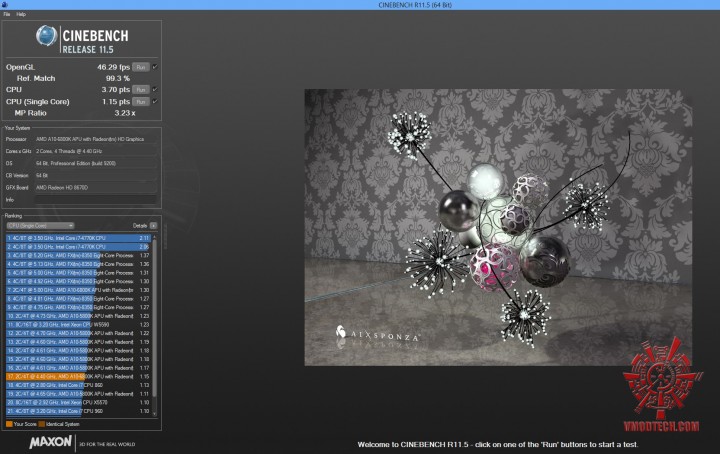
Task: Click the orange Your Score legend swatch
Action: pos(8,424)
